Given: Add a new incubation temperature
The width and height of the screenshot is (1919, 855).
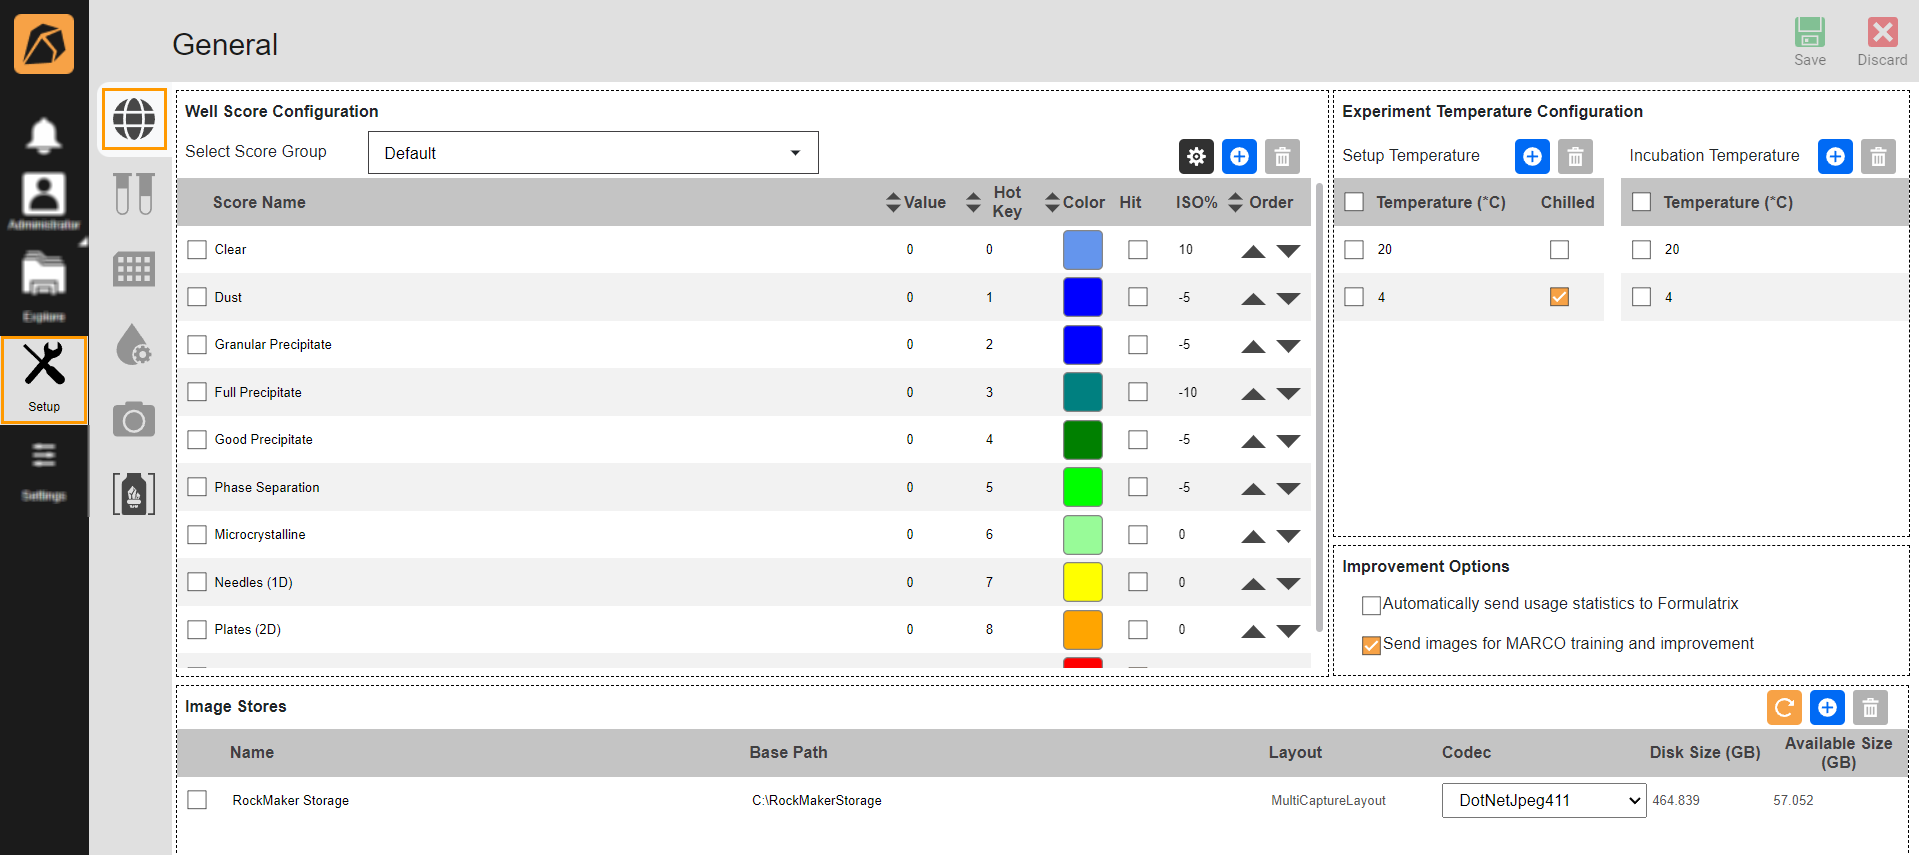Looking at the screenshot, I should point(1834,156).
